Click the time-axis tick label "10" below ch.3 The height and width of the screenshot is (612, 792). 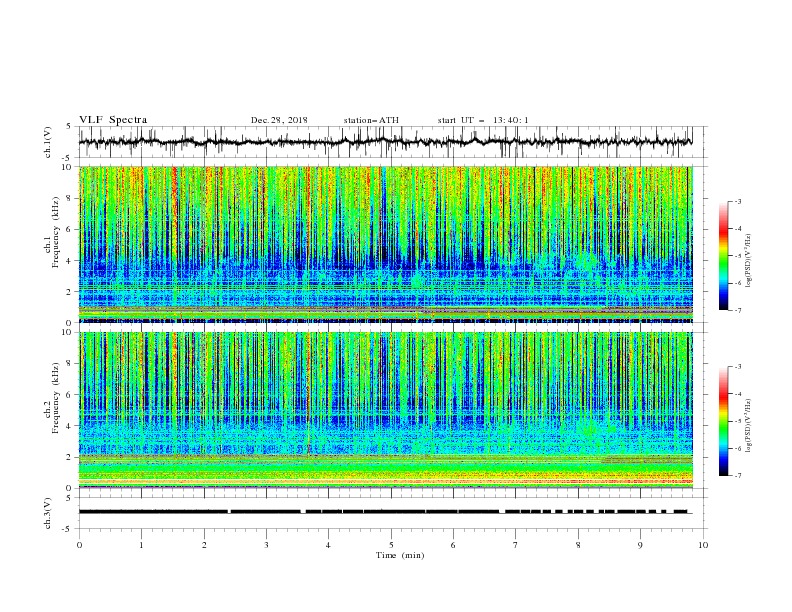click(703, 545)
